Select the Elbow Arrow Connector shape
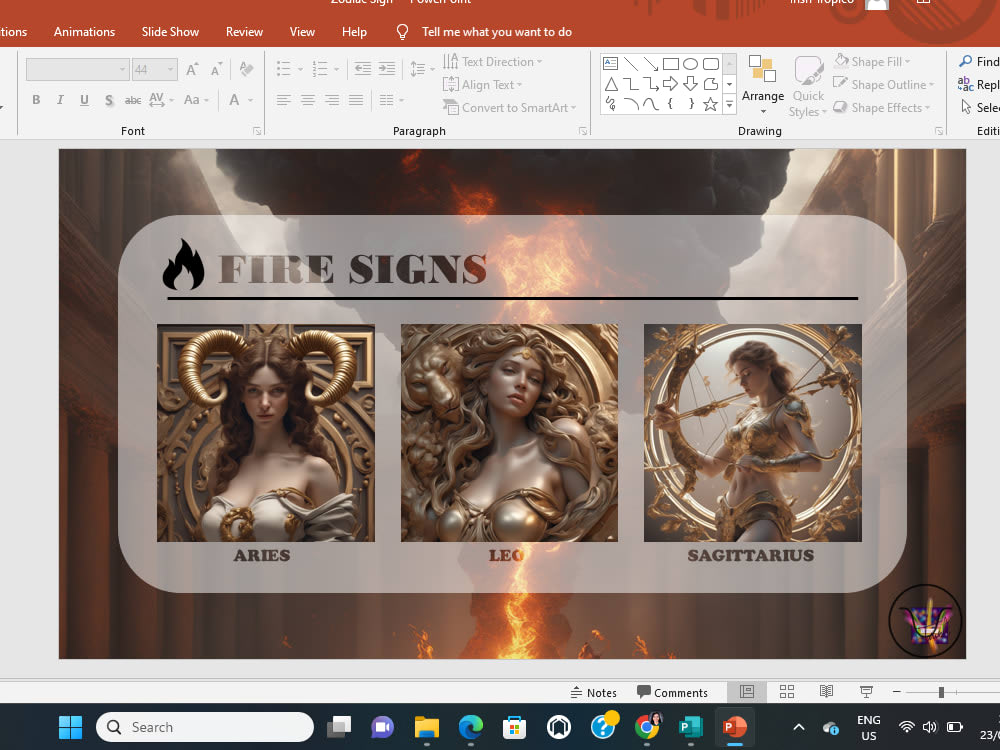The height and width of the screenshot is (750, 1000). pos(651,84)
